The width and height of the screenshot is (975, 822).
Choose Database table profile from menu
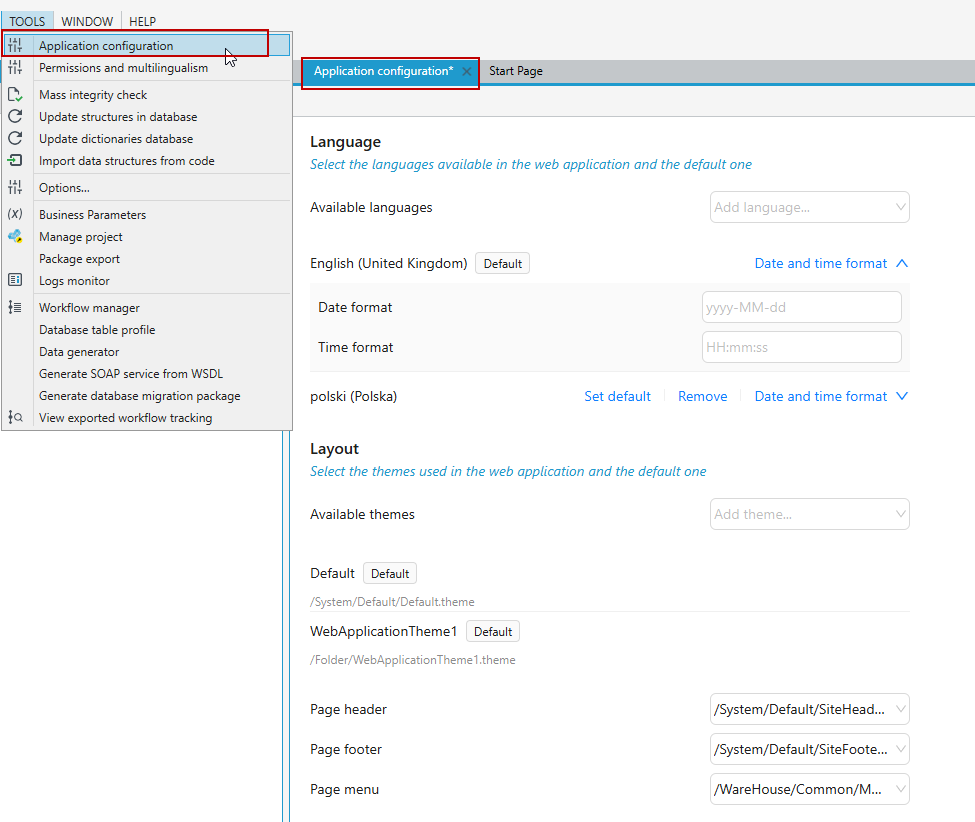click(97, 330)
